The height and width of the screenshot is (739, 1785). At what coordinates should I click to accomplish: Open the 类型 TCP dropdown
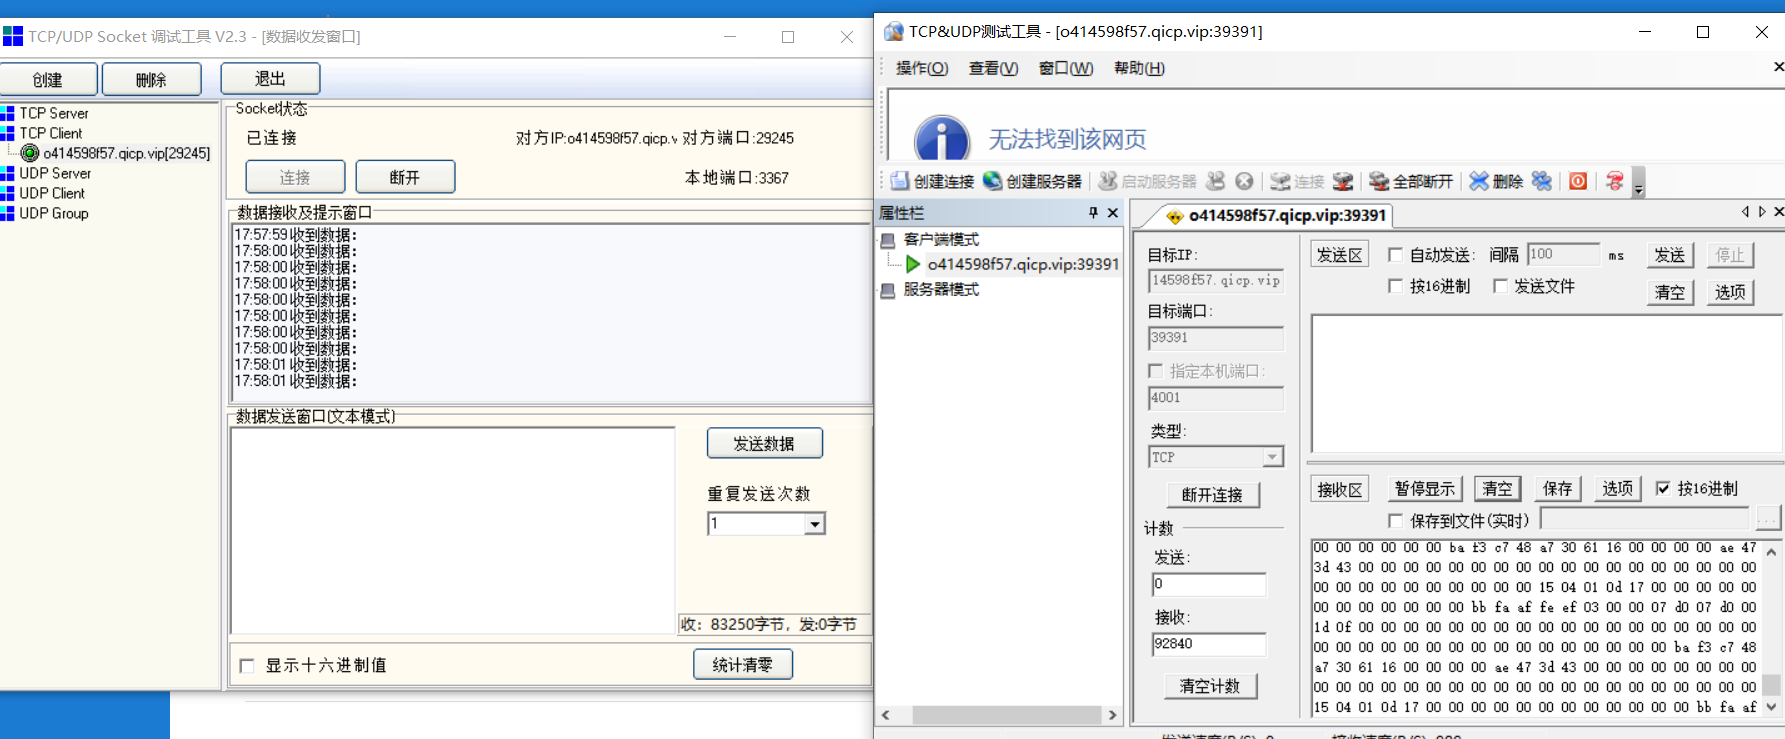point(1272,457)
